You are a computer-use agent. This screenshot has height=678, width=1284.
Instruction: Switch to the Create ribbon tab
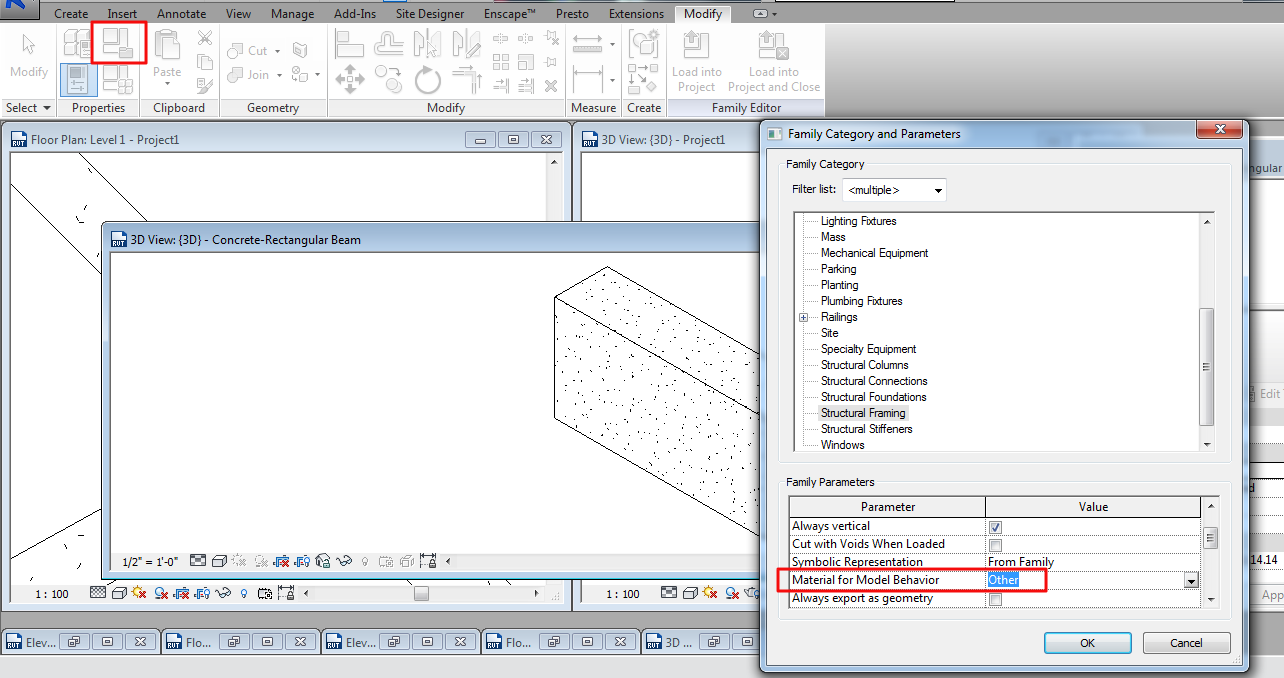[71, 14]
